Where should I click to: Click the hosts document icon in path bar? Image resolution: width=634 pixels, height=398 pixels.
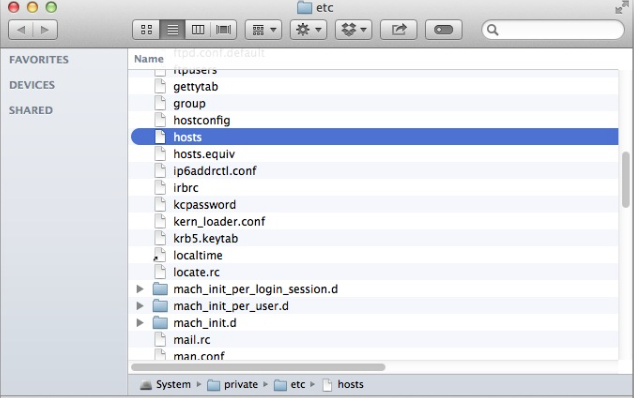[327, 385]
